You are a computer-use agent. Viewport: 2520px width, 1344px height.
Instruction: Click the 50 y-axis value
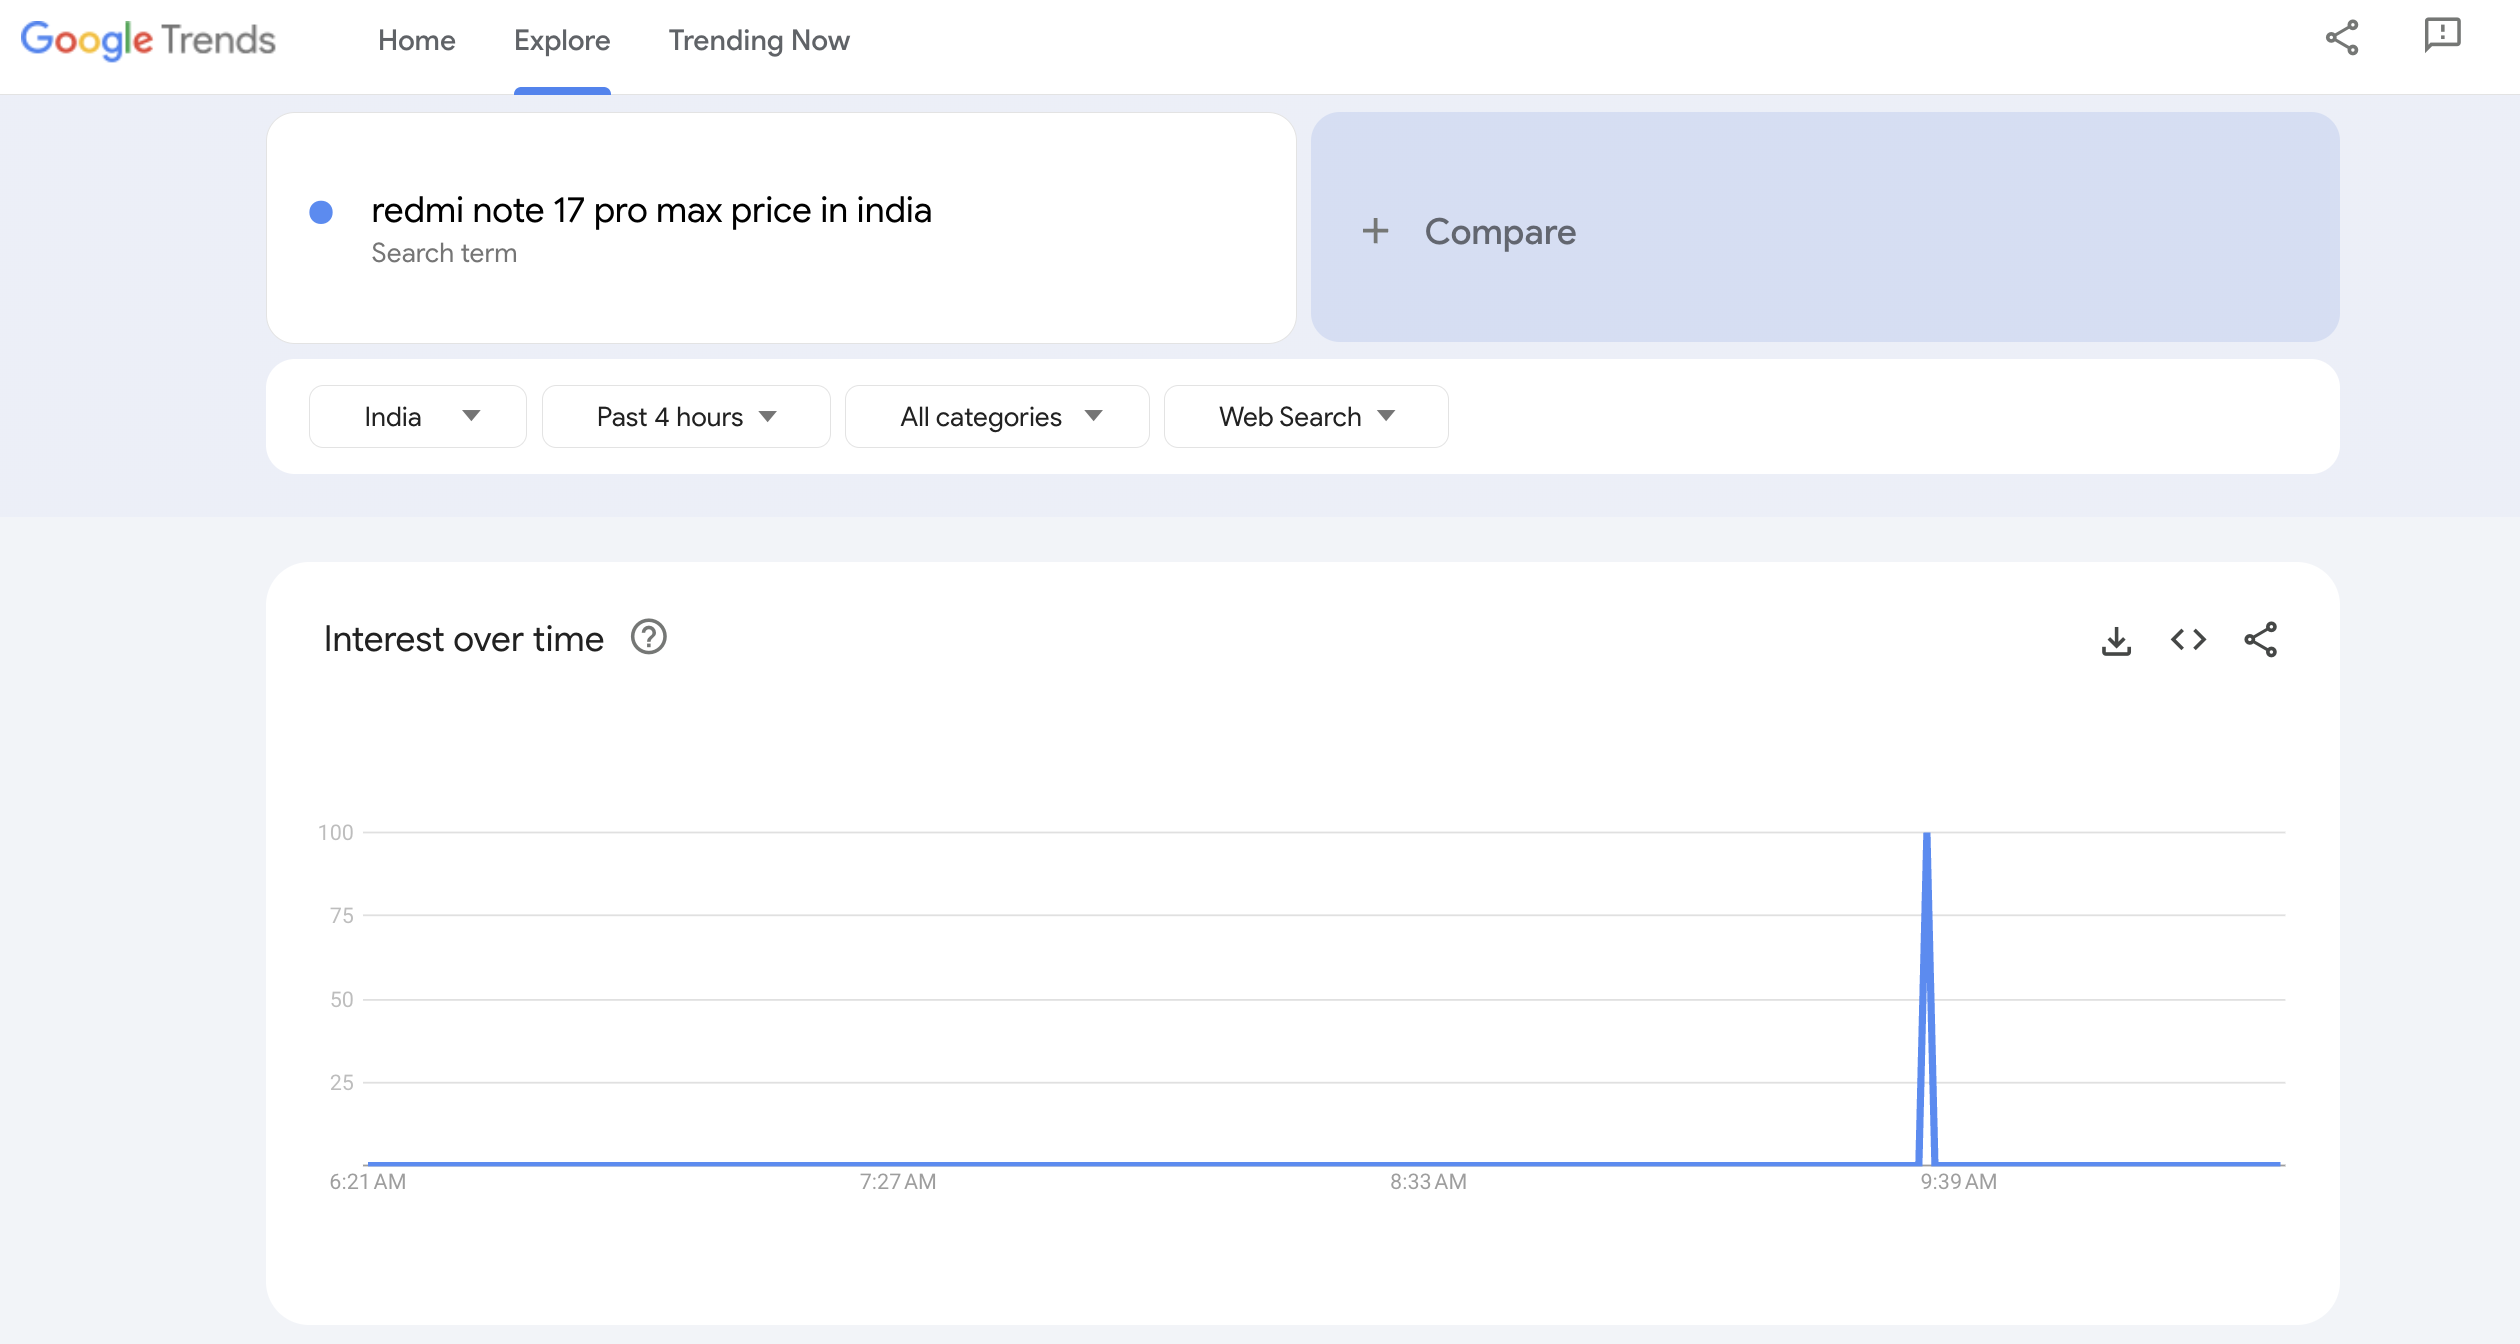[342, 999]
